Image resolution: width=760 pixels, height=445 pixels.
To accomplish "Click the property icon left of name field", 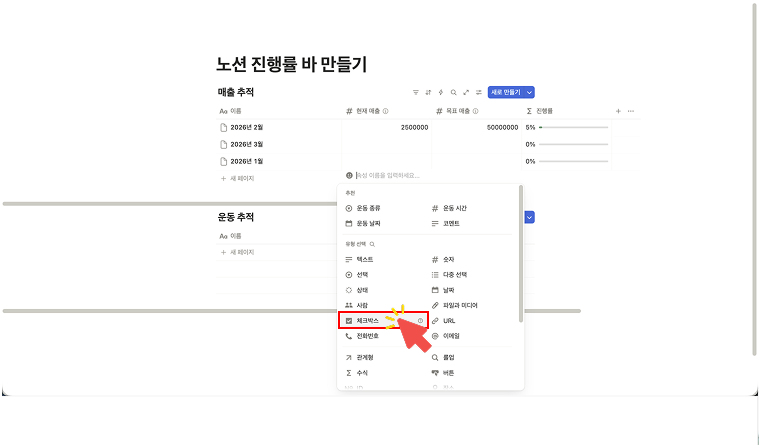I will pyautogui.click(x=349, y=175).
